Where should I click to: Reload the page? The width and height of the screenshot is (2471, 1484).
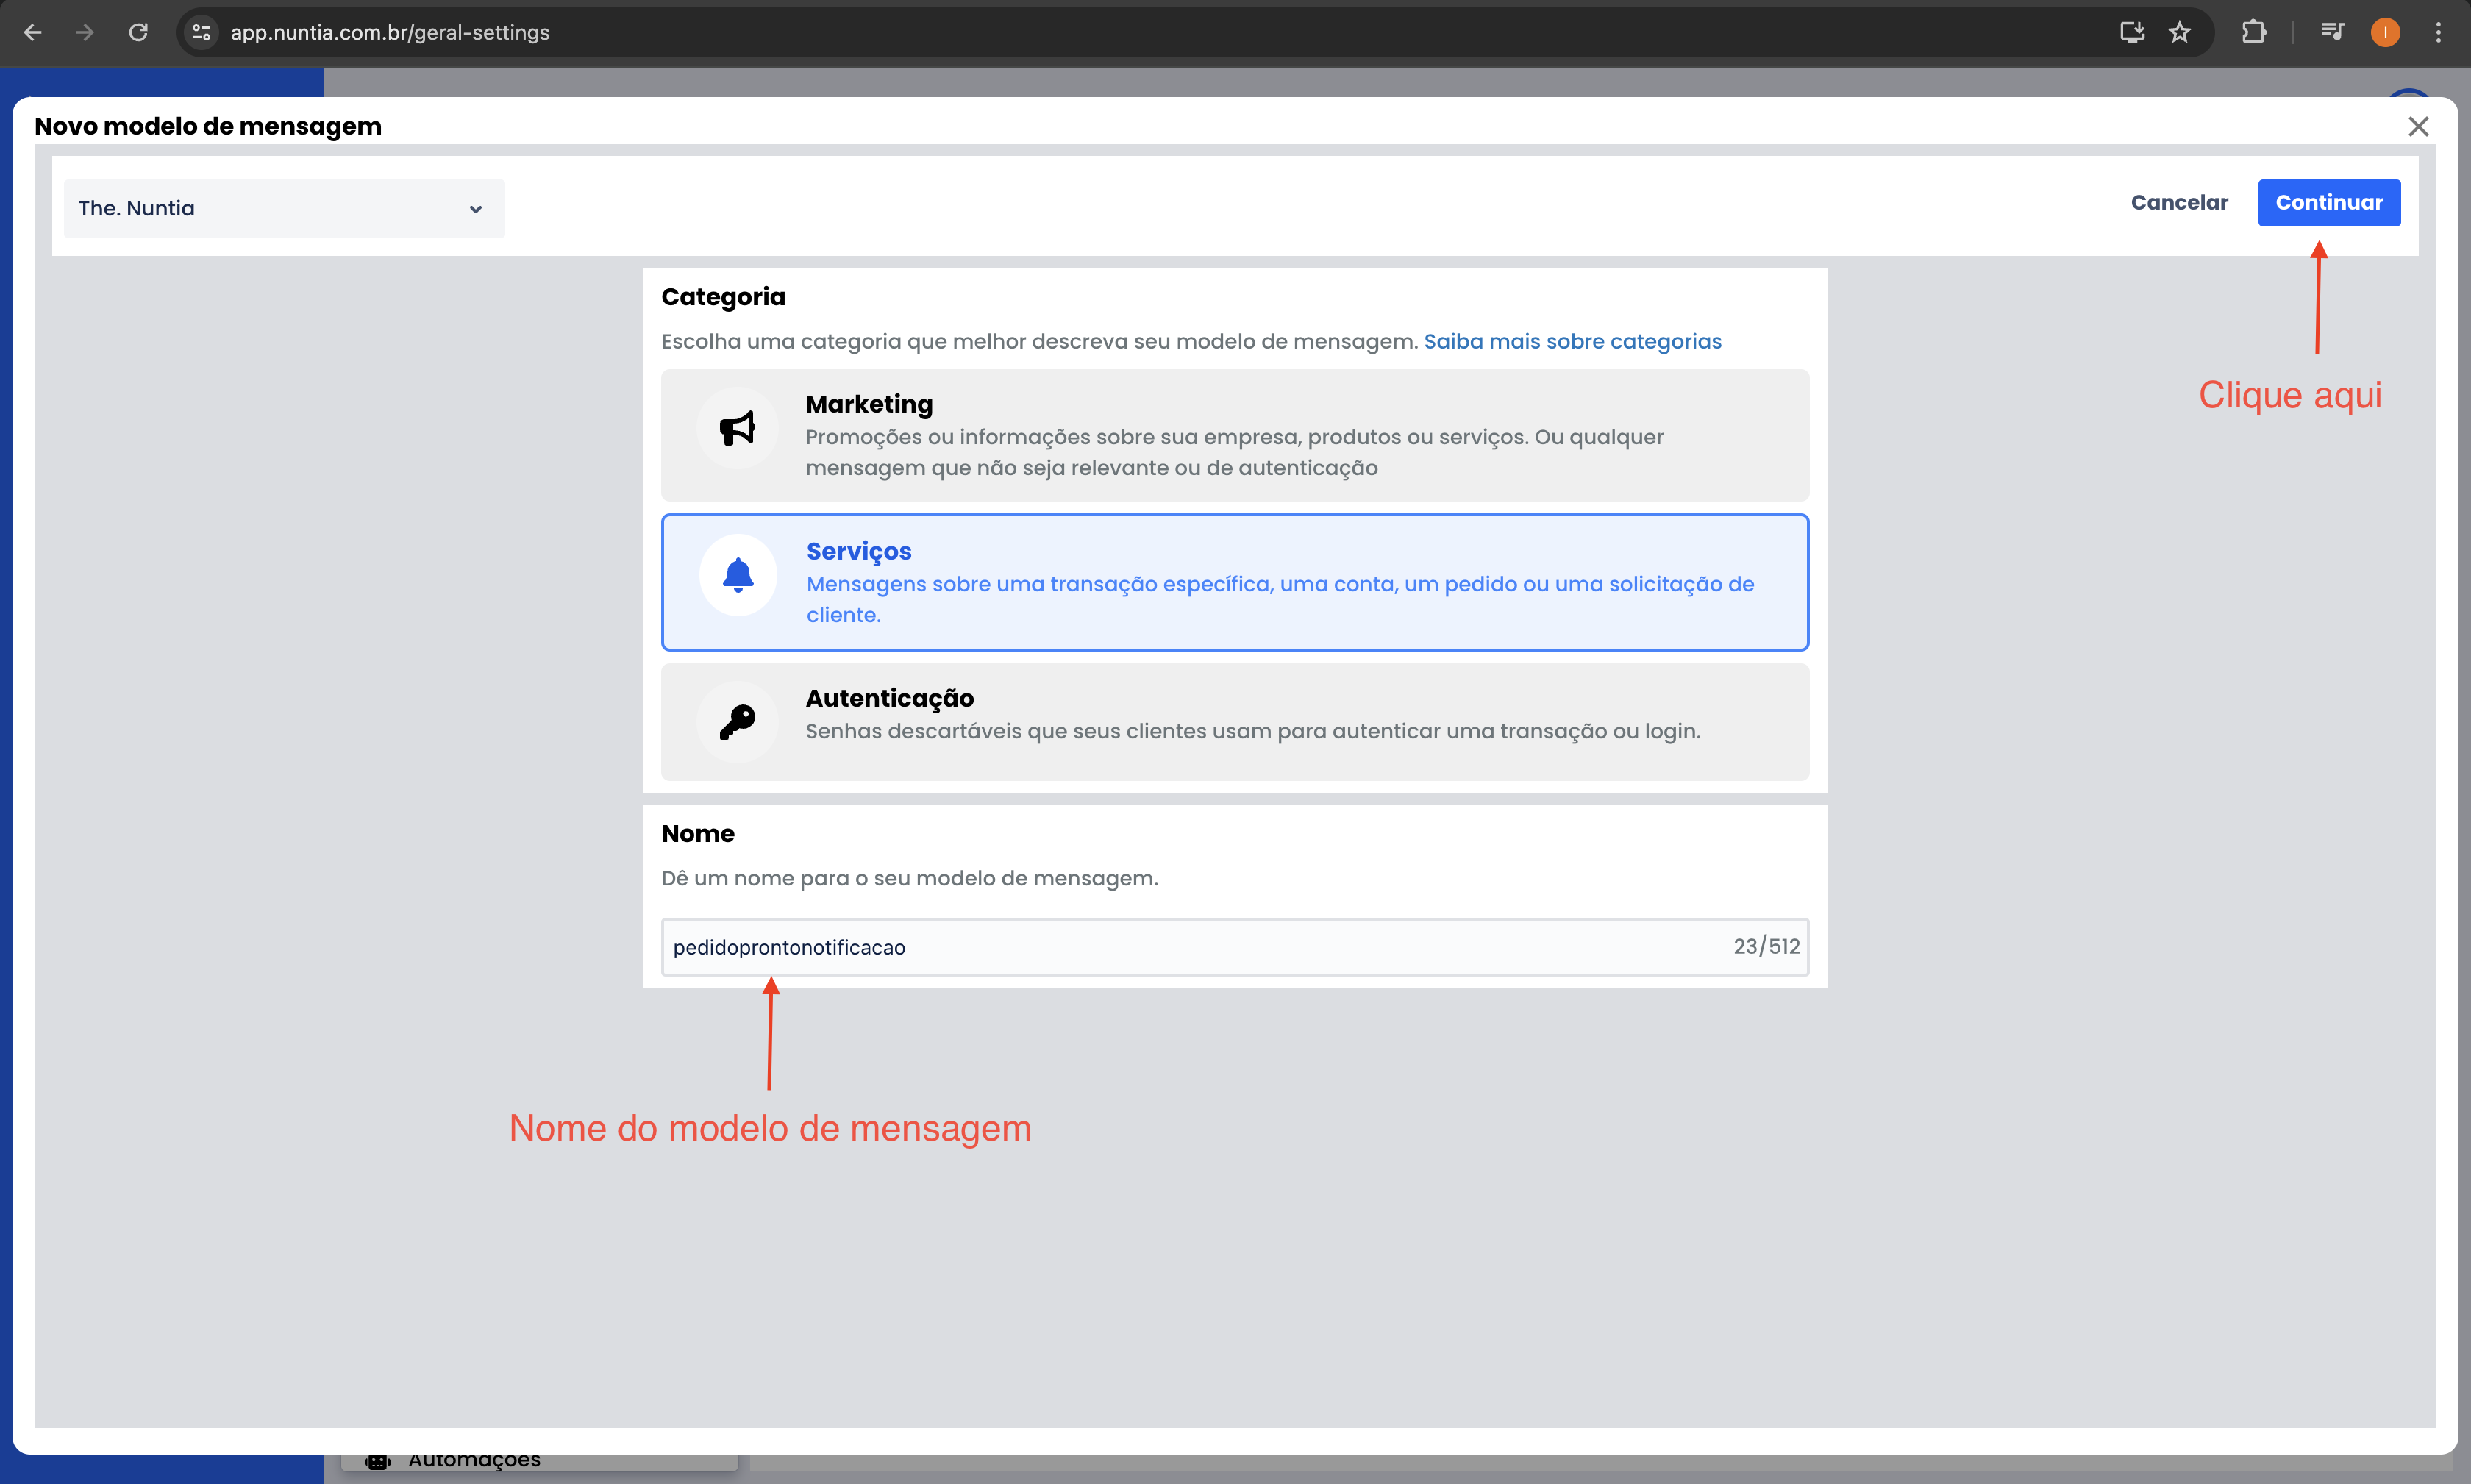[138, 33]
